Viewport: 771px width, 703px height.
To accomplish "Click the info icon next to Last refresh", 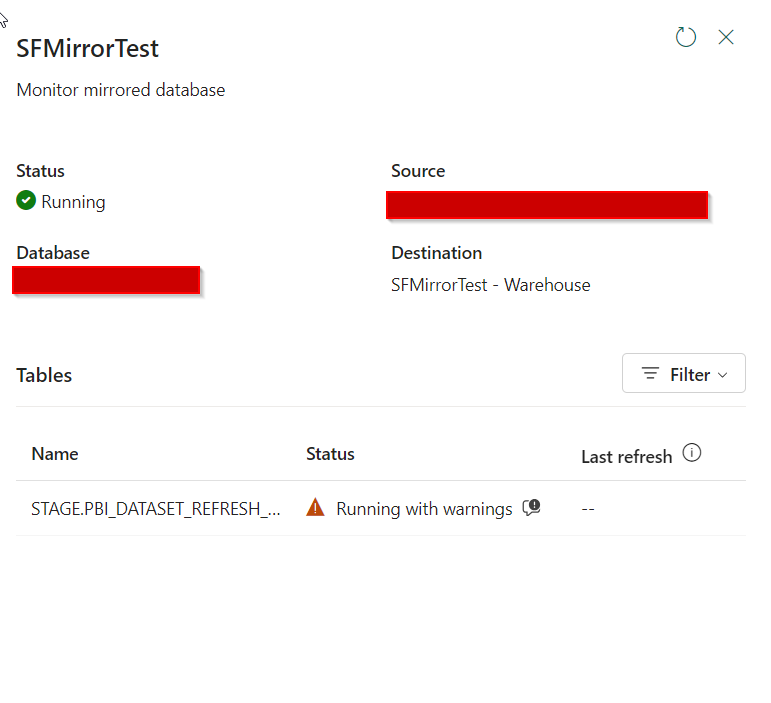I will pos(691,453).
